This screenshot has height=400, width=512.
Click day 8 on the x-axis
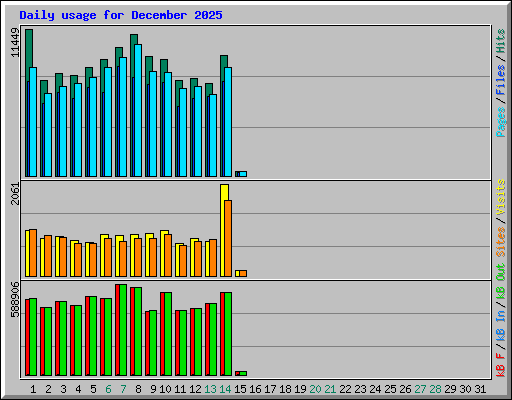click(x=138, y=389)
